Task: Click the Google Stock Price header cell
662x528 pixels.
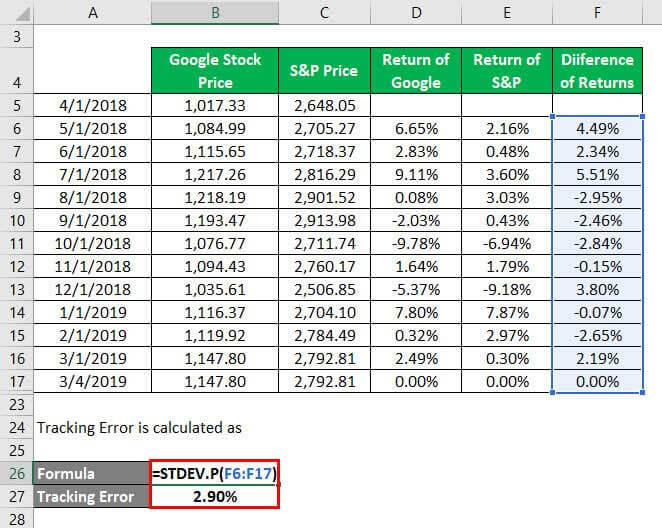Action: (x=215, y=70)
